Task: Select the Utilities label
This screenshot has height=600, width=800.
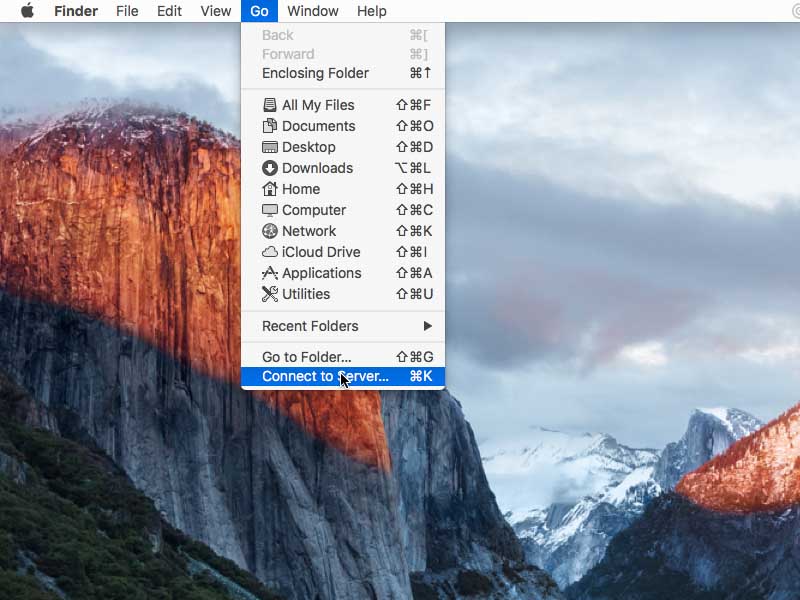Action: coord(306,294)
